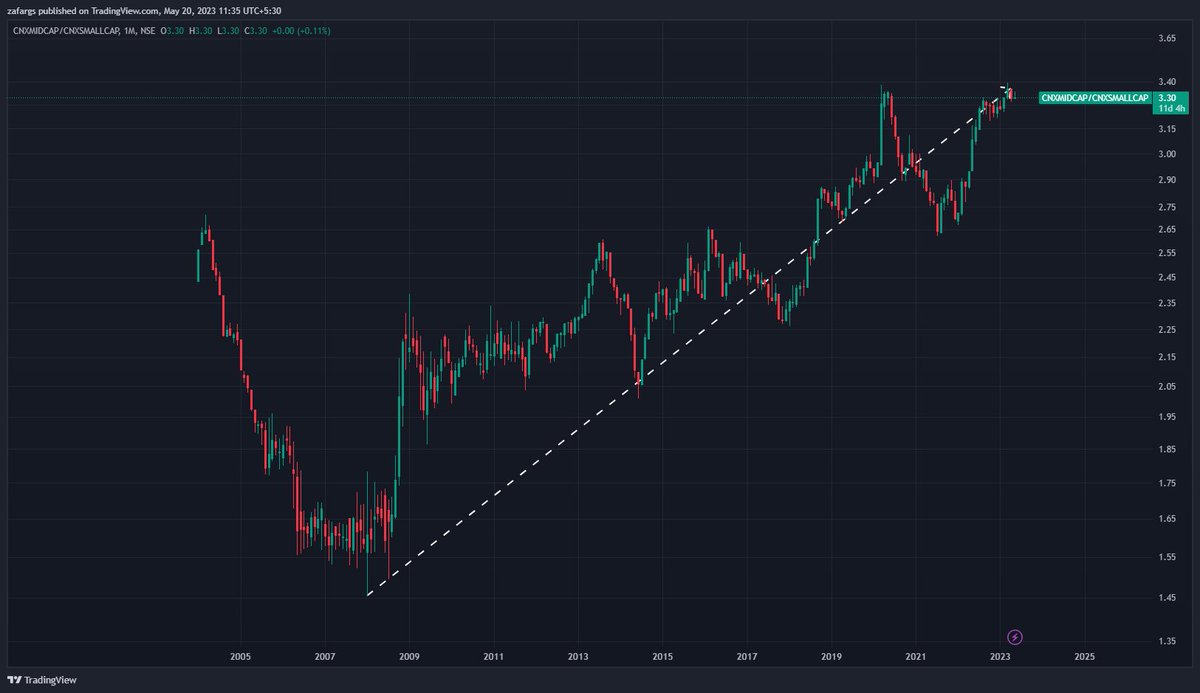
Task: Click the 2013 year label on time axis
Action: (577, 657)
